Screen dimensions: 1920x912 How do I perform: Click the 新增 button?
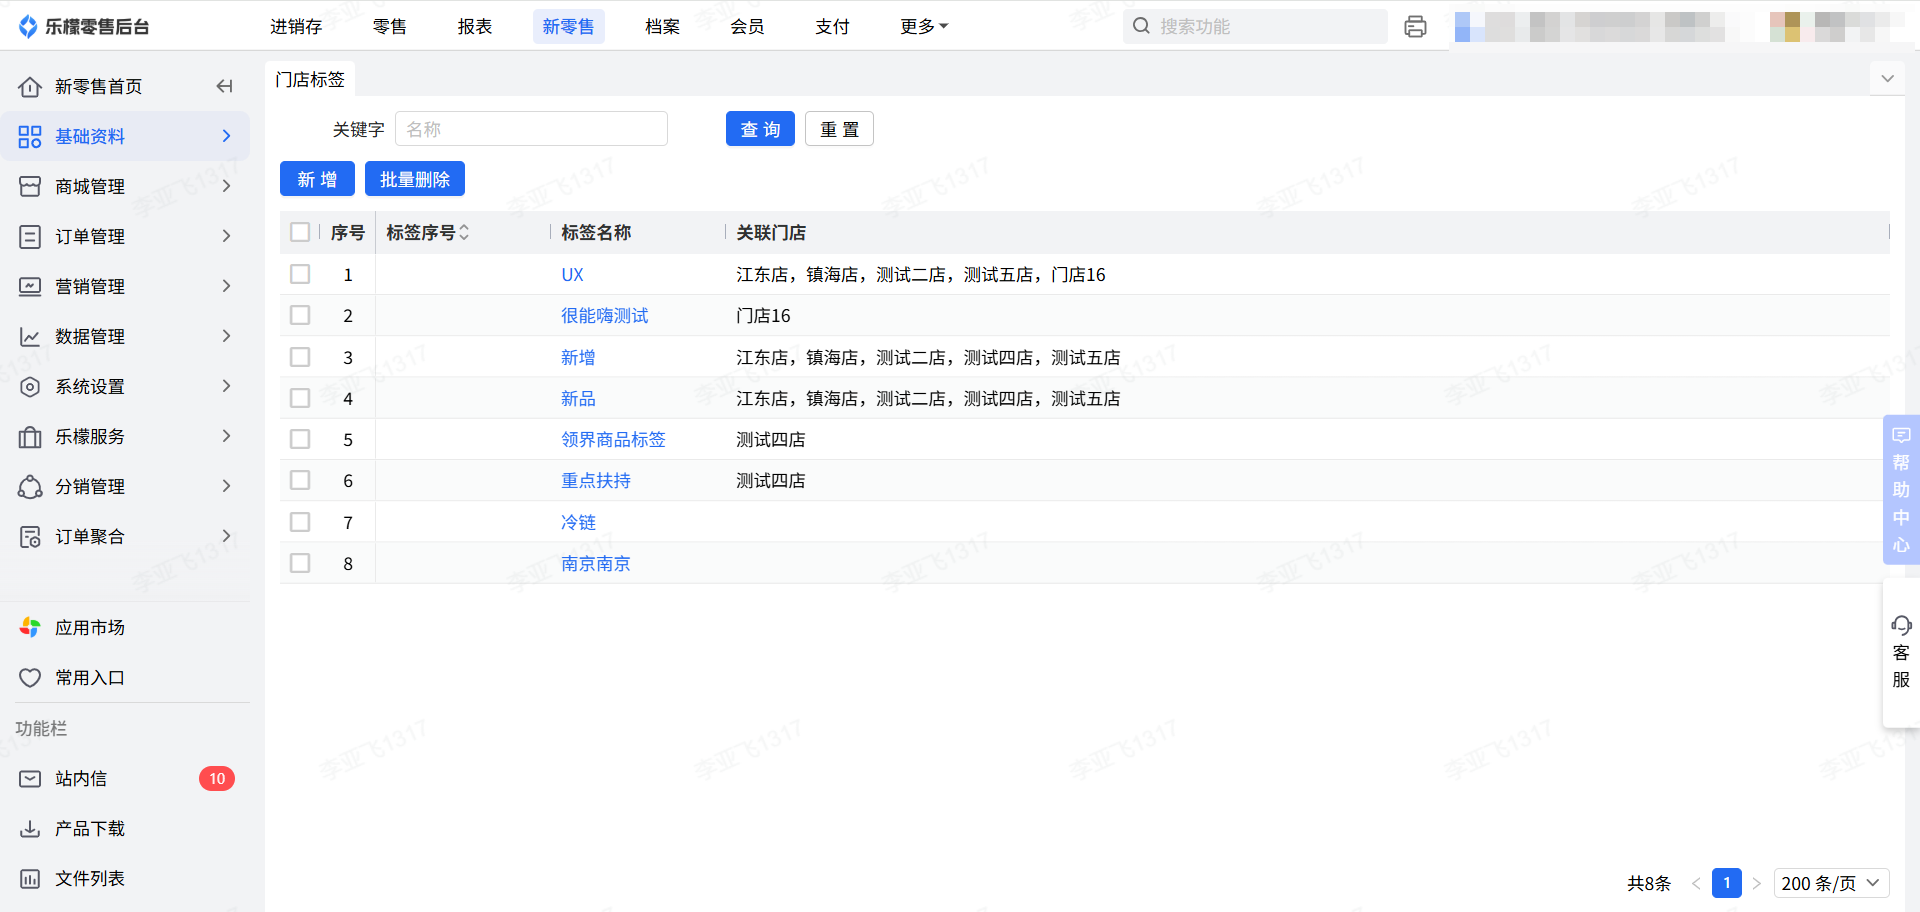317,179
